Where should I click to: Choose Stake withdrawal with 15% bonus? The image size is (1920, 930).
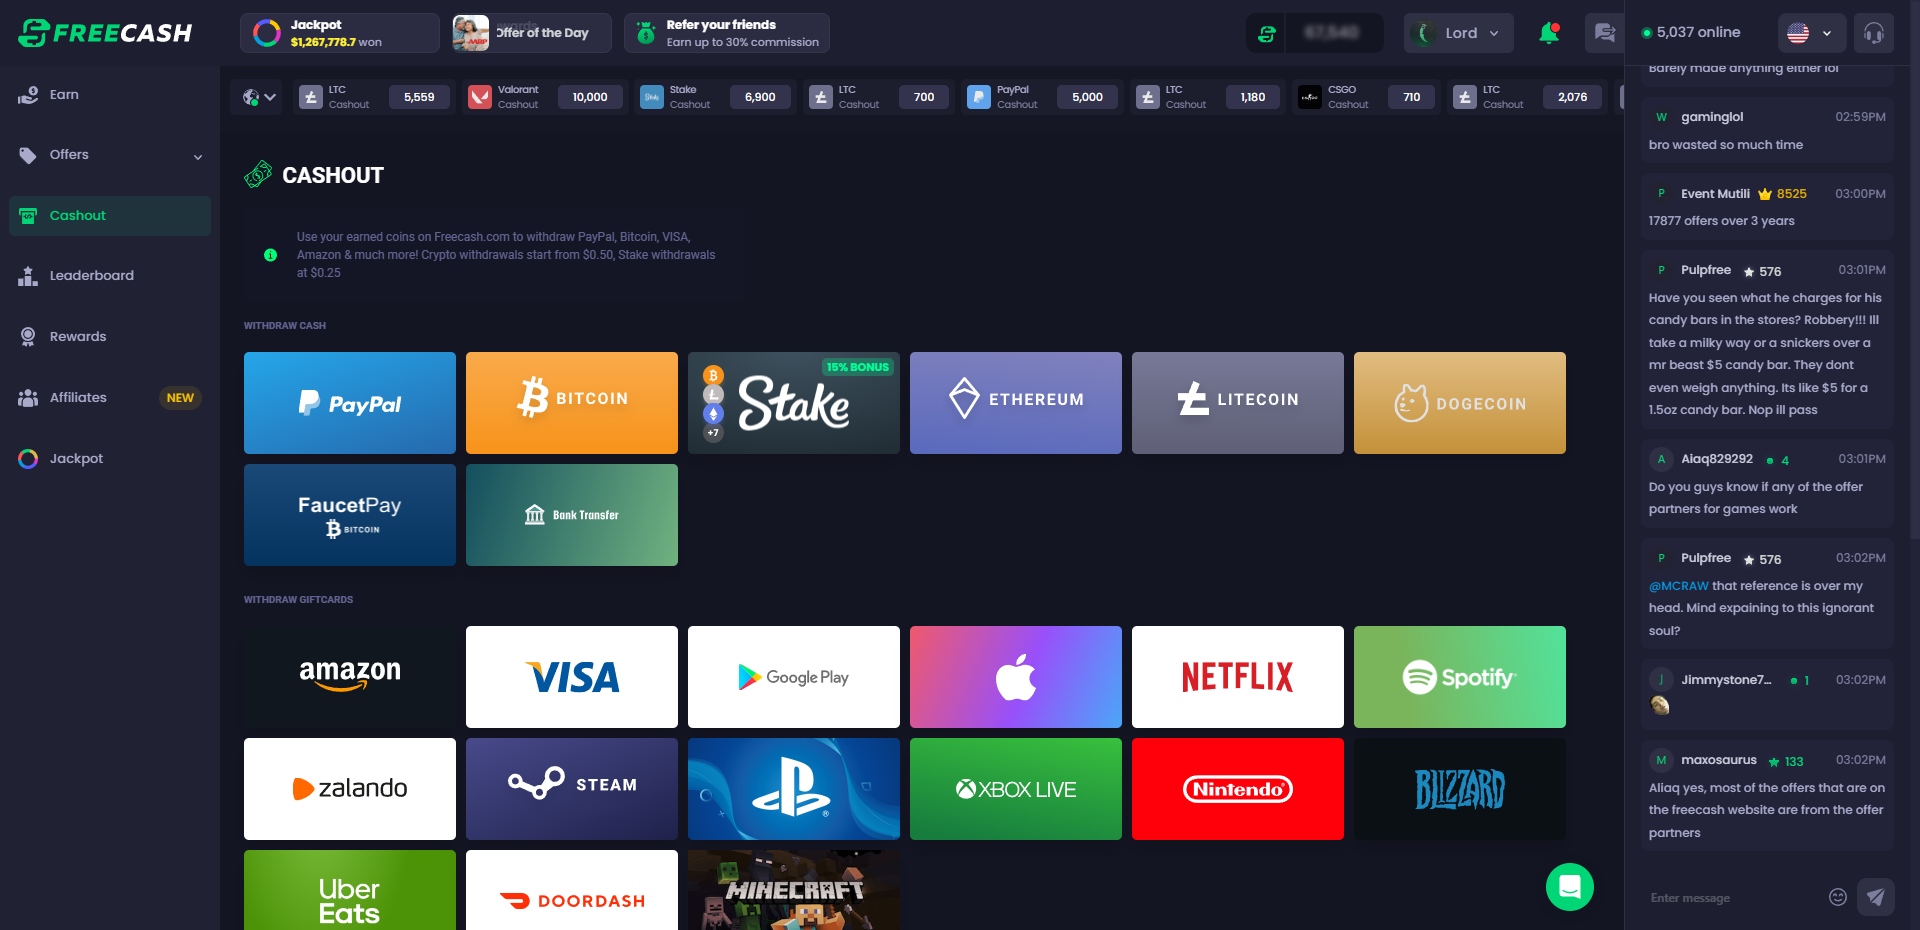pos(794,403)
